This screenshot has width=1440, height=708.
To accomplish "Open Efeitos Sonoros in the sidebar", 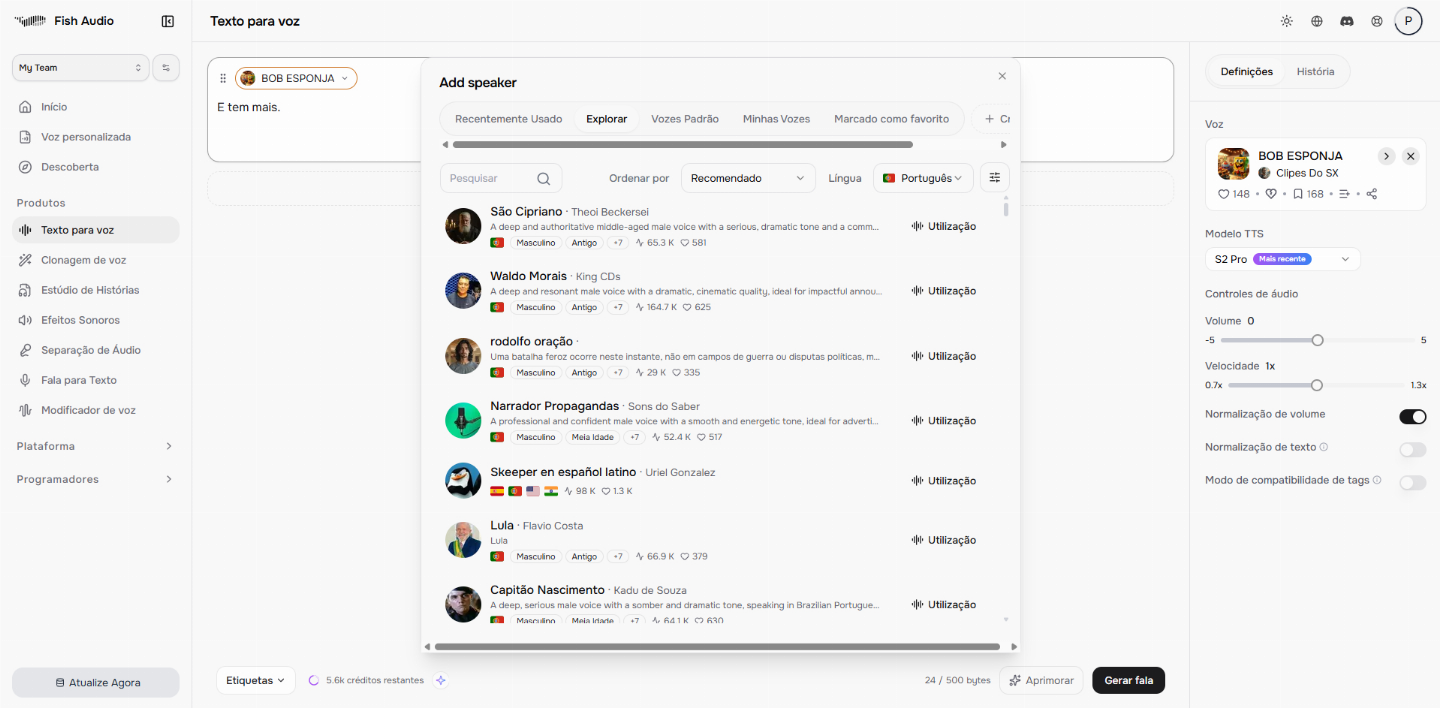I will coord(96,320).
